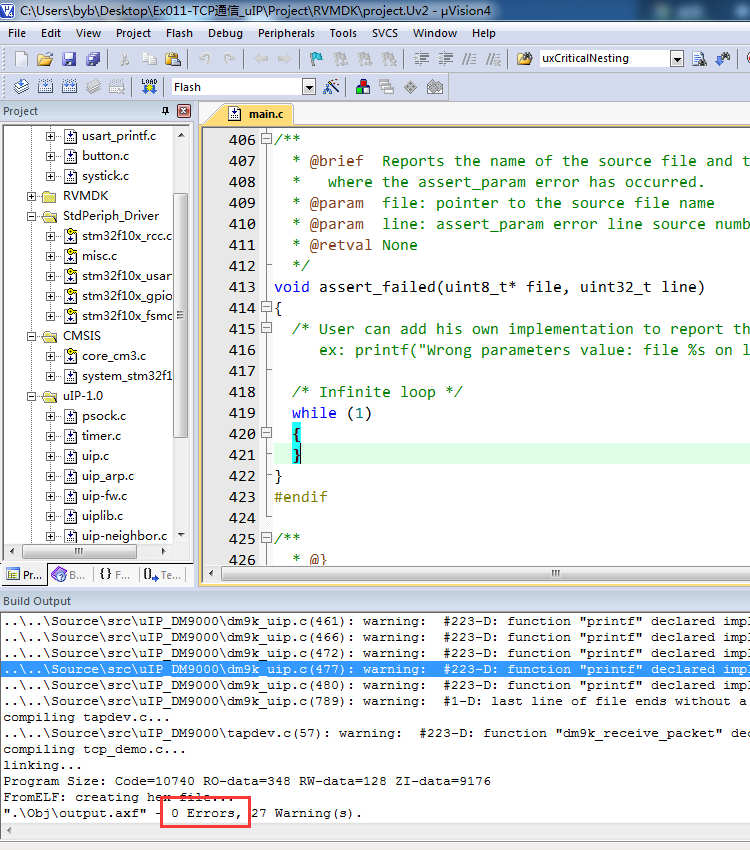Screen dimensions: 750x850
Task: Close the Project panel
Action: pos(184,111)
